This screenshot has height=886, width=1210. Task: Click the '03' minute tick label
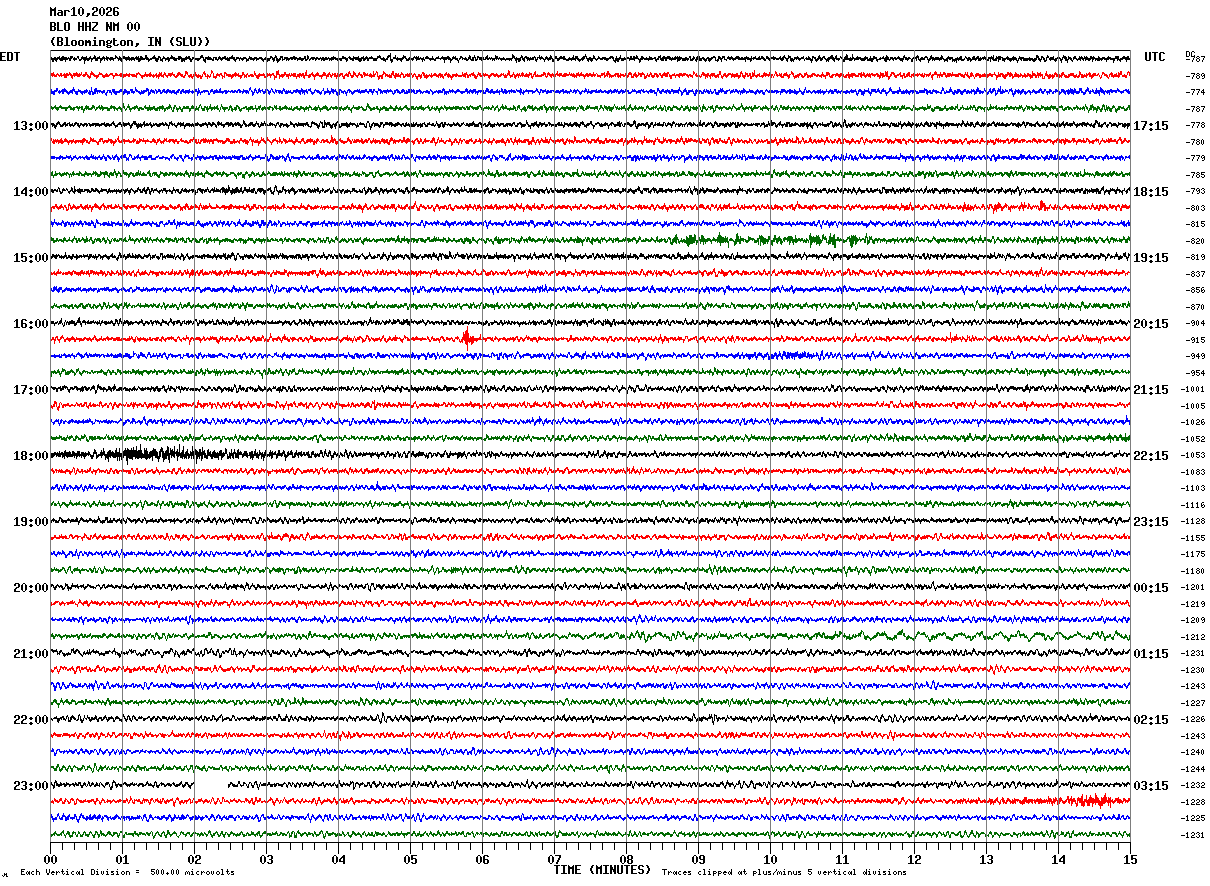(x=266, y=859)
